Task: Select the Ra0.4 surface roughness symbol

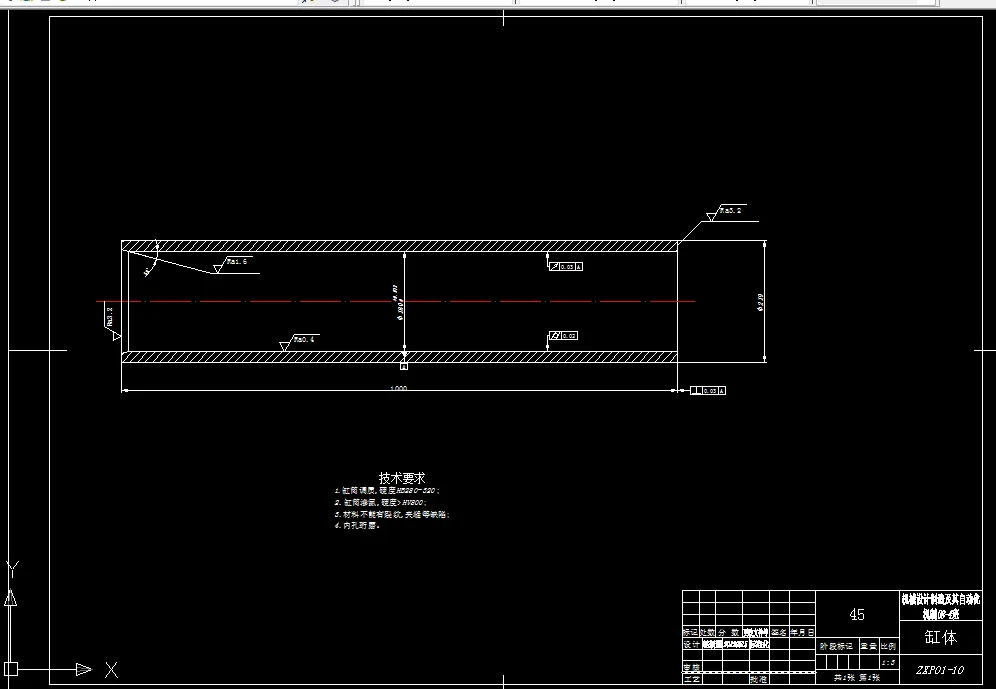Action: coord(299,342)
